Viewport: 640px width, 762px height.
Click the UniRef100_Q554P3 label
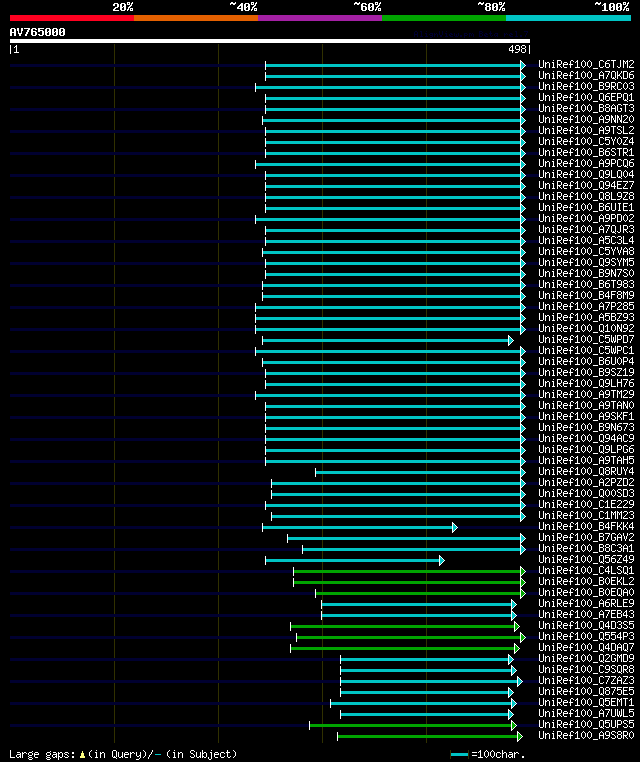point(586,636)
